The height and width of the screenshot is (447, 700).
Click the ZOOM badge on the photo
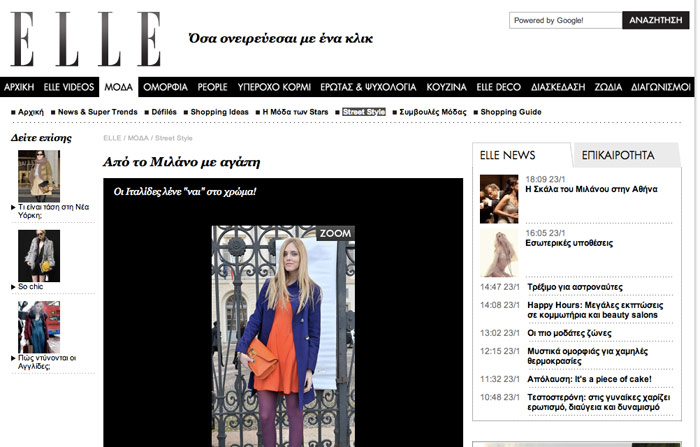pos(335,233)
